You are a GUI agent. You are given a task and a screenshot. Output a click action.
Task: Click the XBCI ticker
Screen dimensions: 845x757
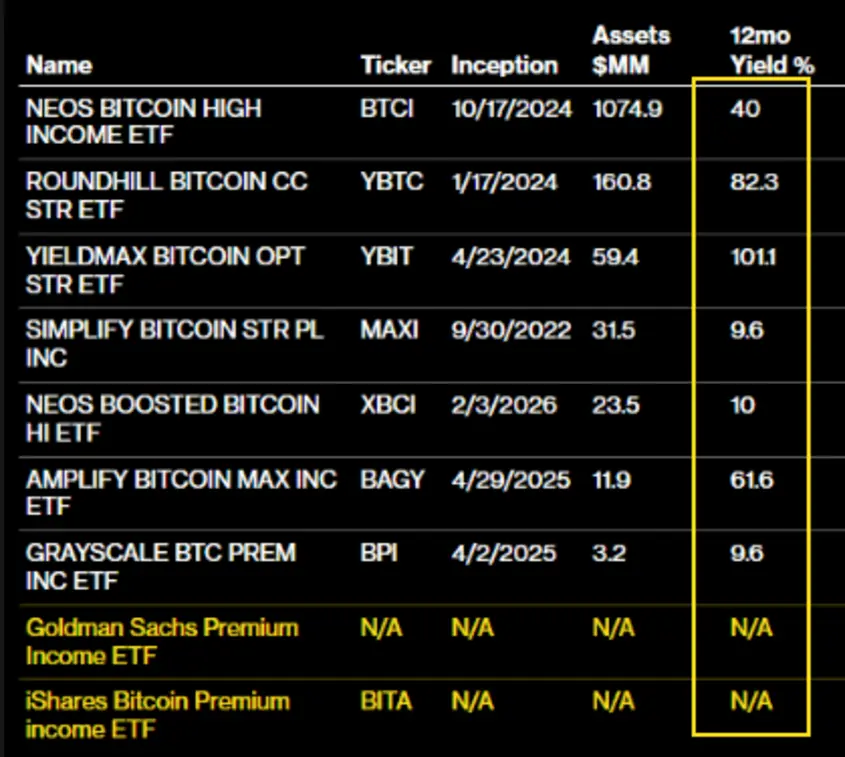click(x=388, y=405)
